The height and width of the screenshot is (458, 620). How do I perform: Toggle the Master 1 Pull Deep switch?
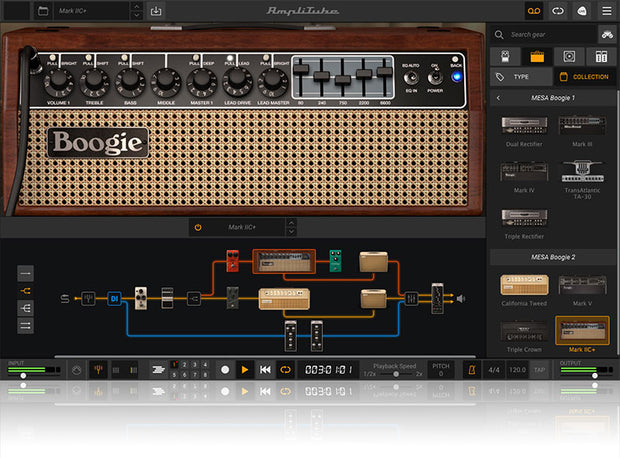coord(196,58)
